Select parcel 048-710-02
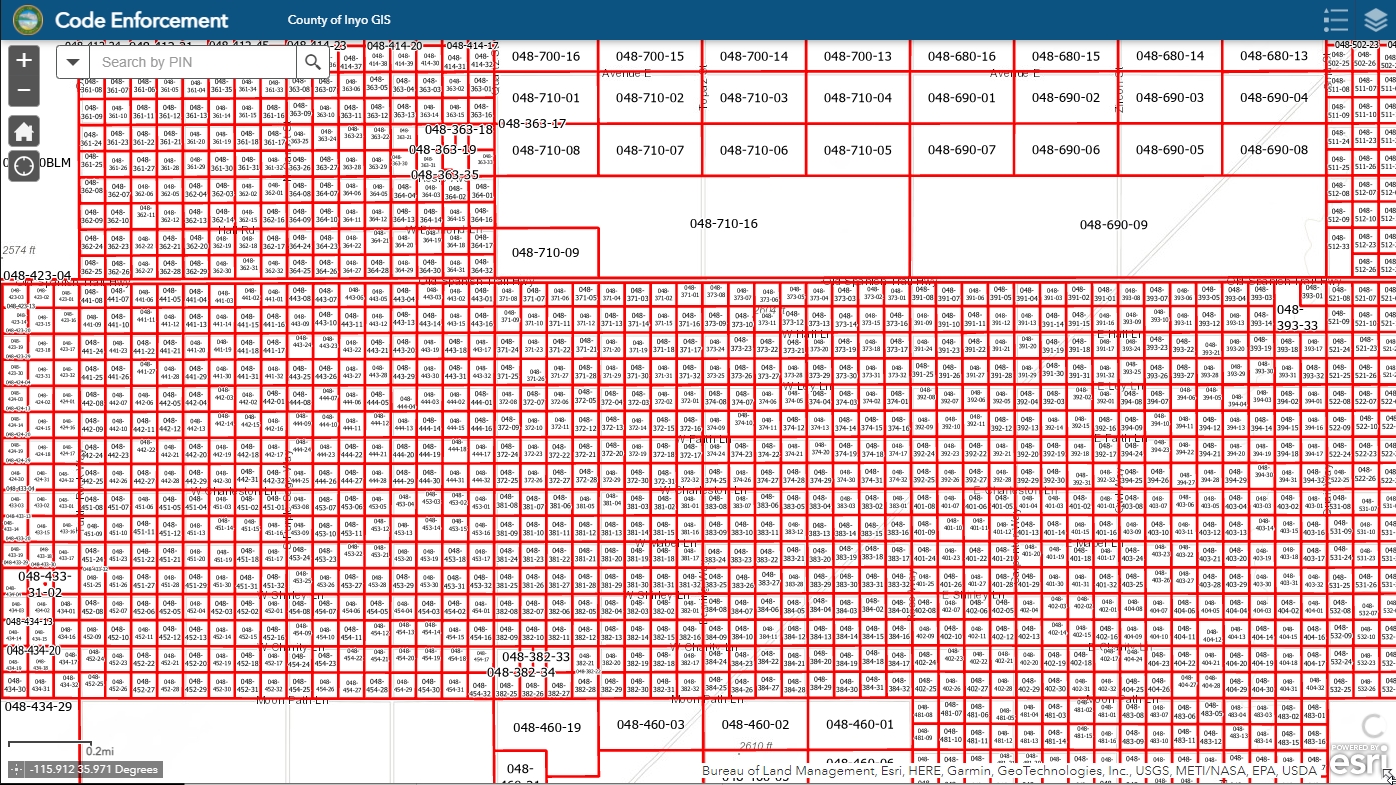The image size is (1396, 785). tap(650, 98)
